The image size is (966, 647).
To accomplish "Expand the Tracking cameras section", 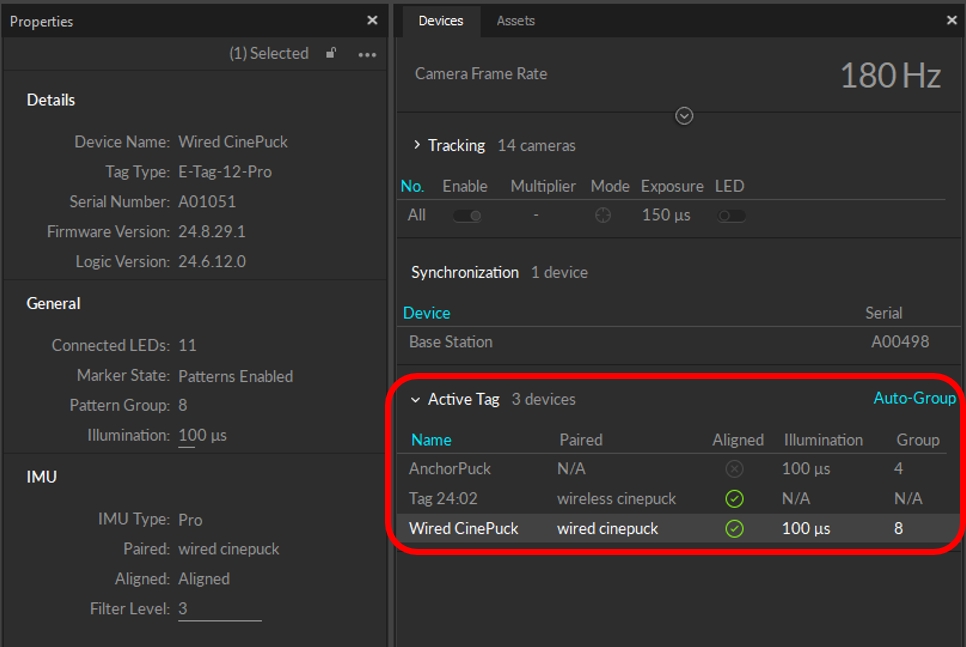I will [417, 145].
